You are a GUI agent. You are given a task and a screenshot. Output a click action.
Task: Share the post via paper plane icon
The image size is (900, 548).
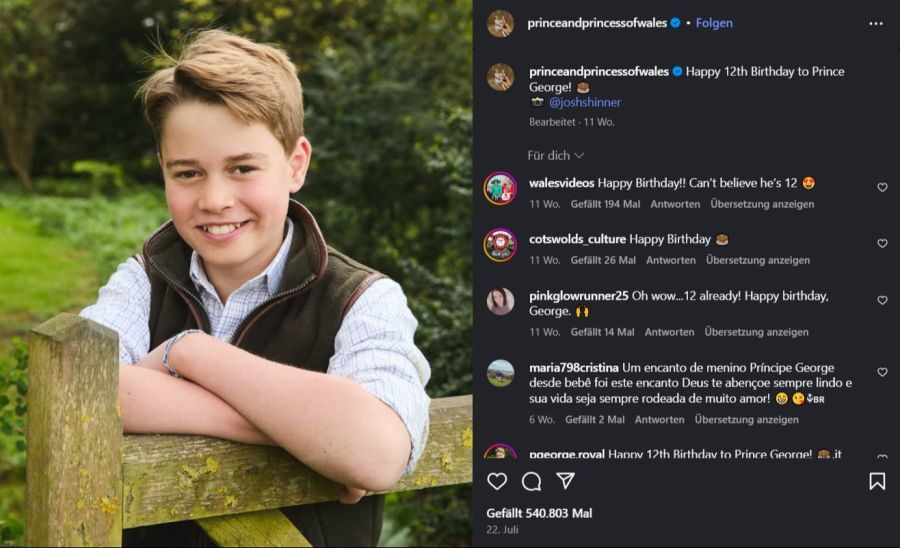click(x=565, y=481)
